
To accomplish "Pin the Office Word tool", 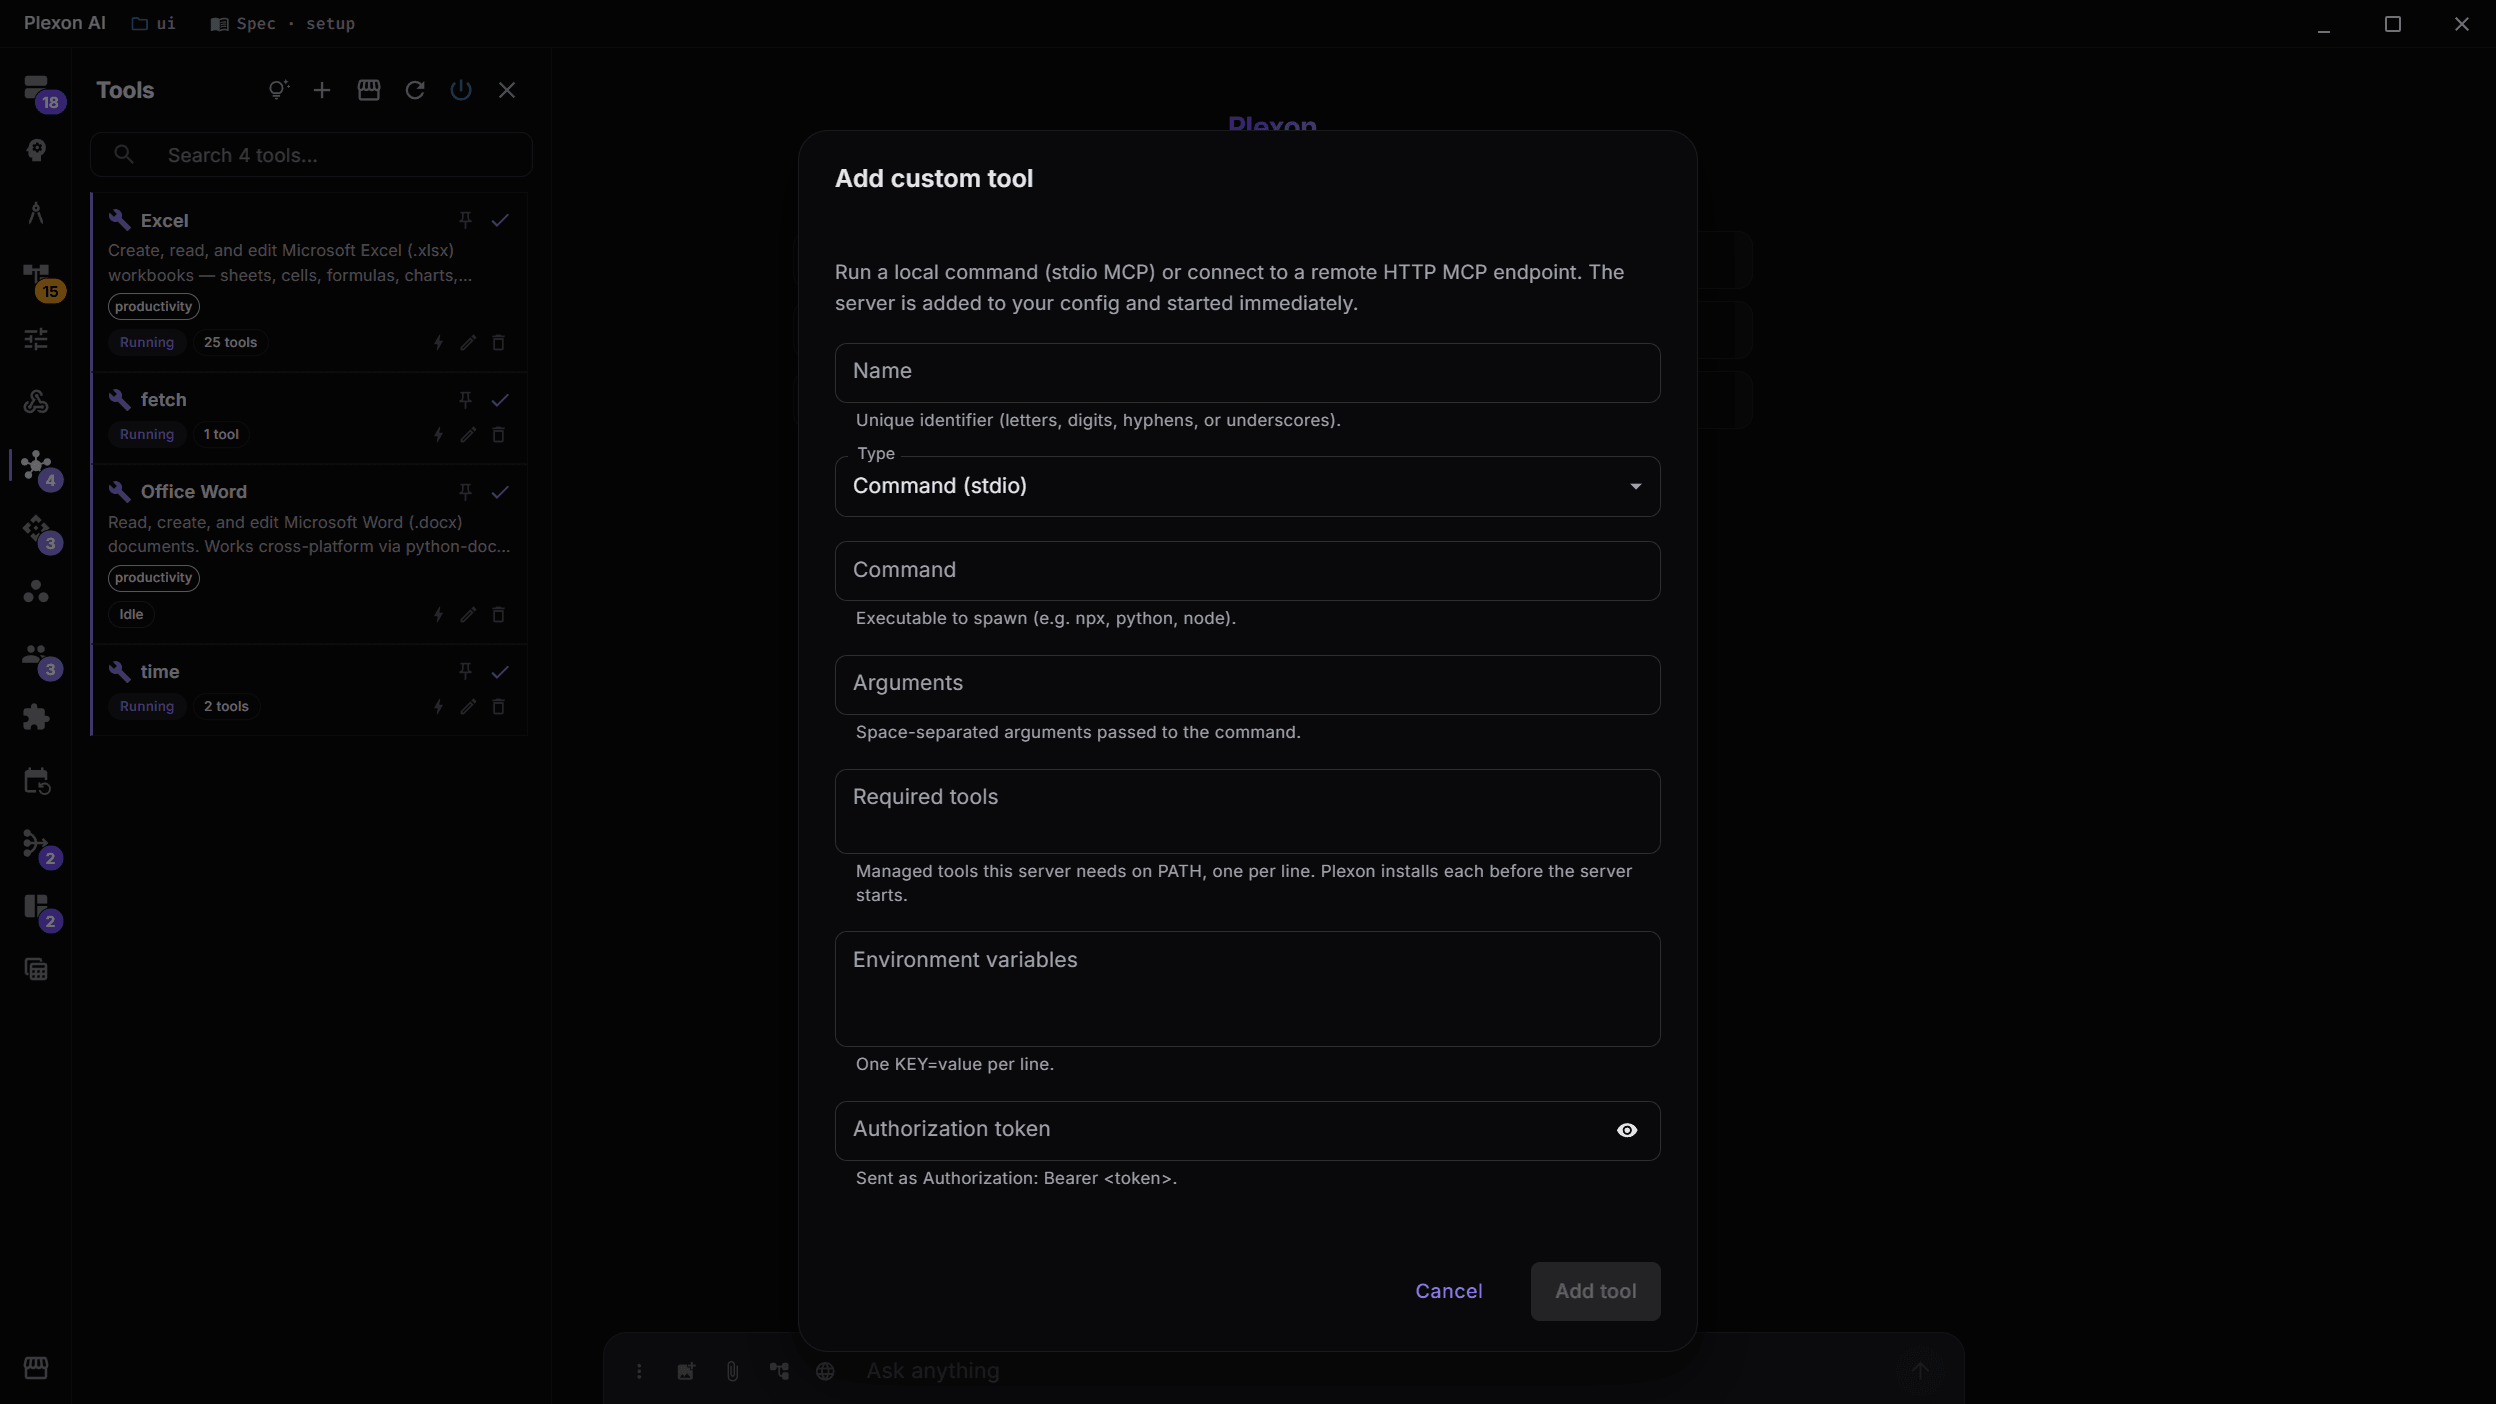I will (x=465, y=492).
